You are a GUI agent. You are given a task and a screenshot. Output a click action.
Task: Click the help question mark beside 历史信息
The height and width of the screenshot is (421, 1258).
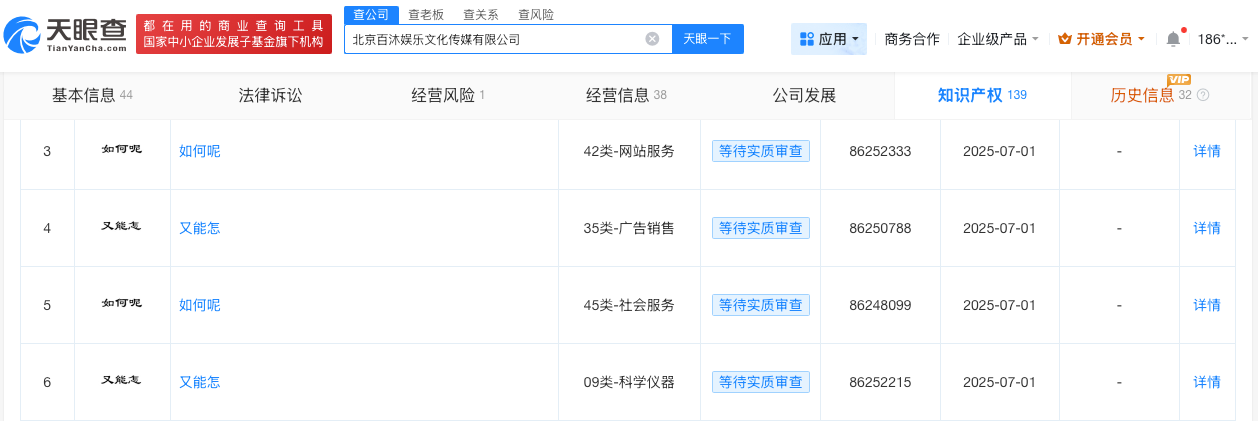coord(1203,96)
